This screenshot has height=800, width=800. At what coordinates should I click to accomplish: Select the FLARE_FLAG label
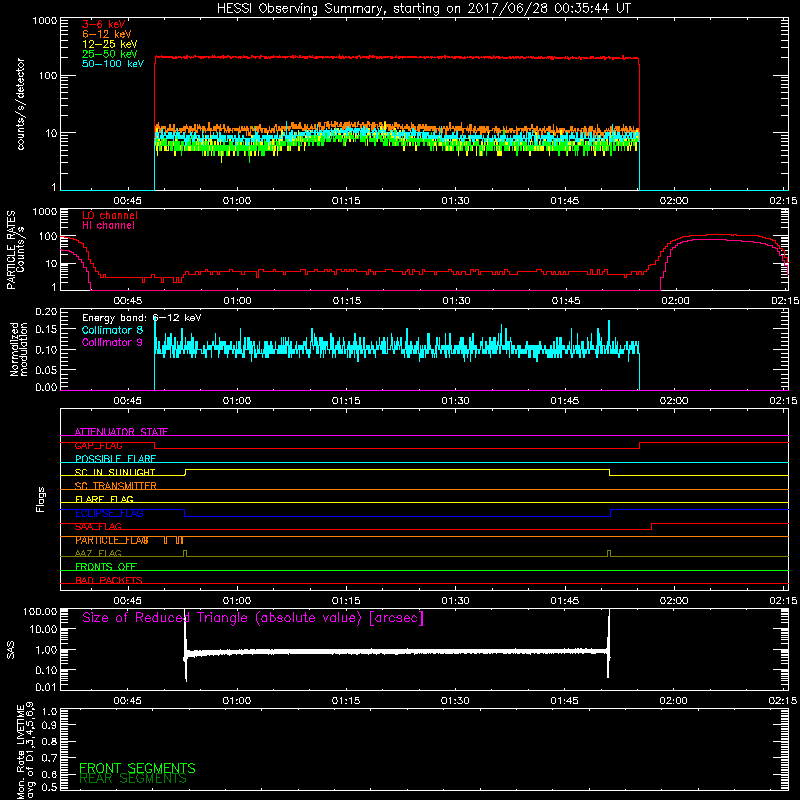pyautogui.click(x=104, y=499)
